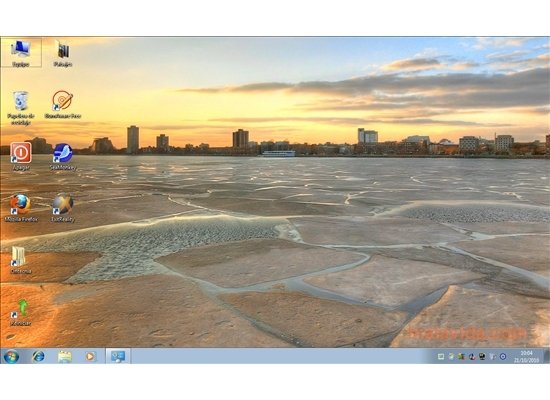Click the 'SeaMonkey' icon label

pos(63,168)
